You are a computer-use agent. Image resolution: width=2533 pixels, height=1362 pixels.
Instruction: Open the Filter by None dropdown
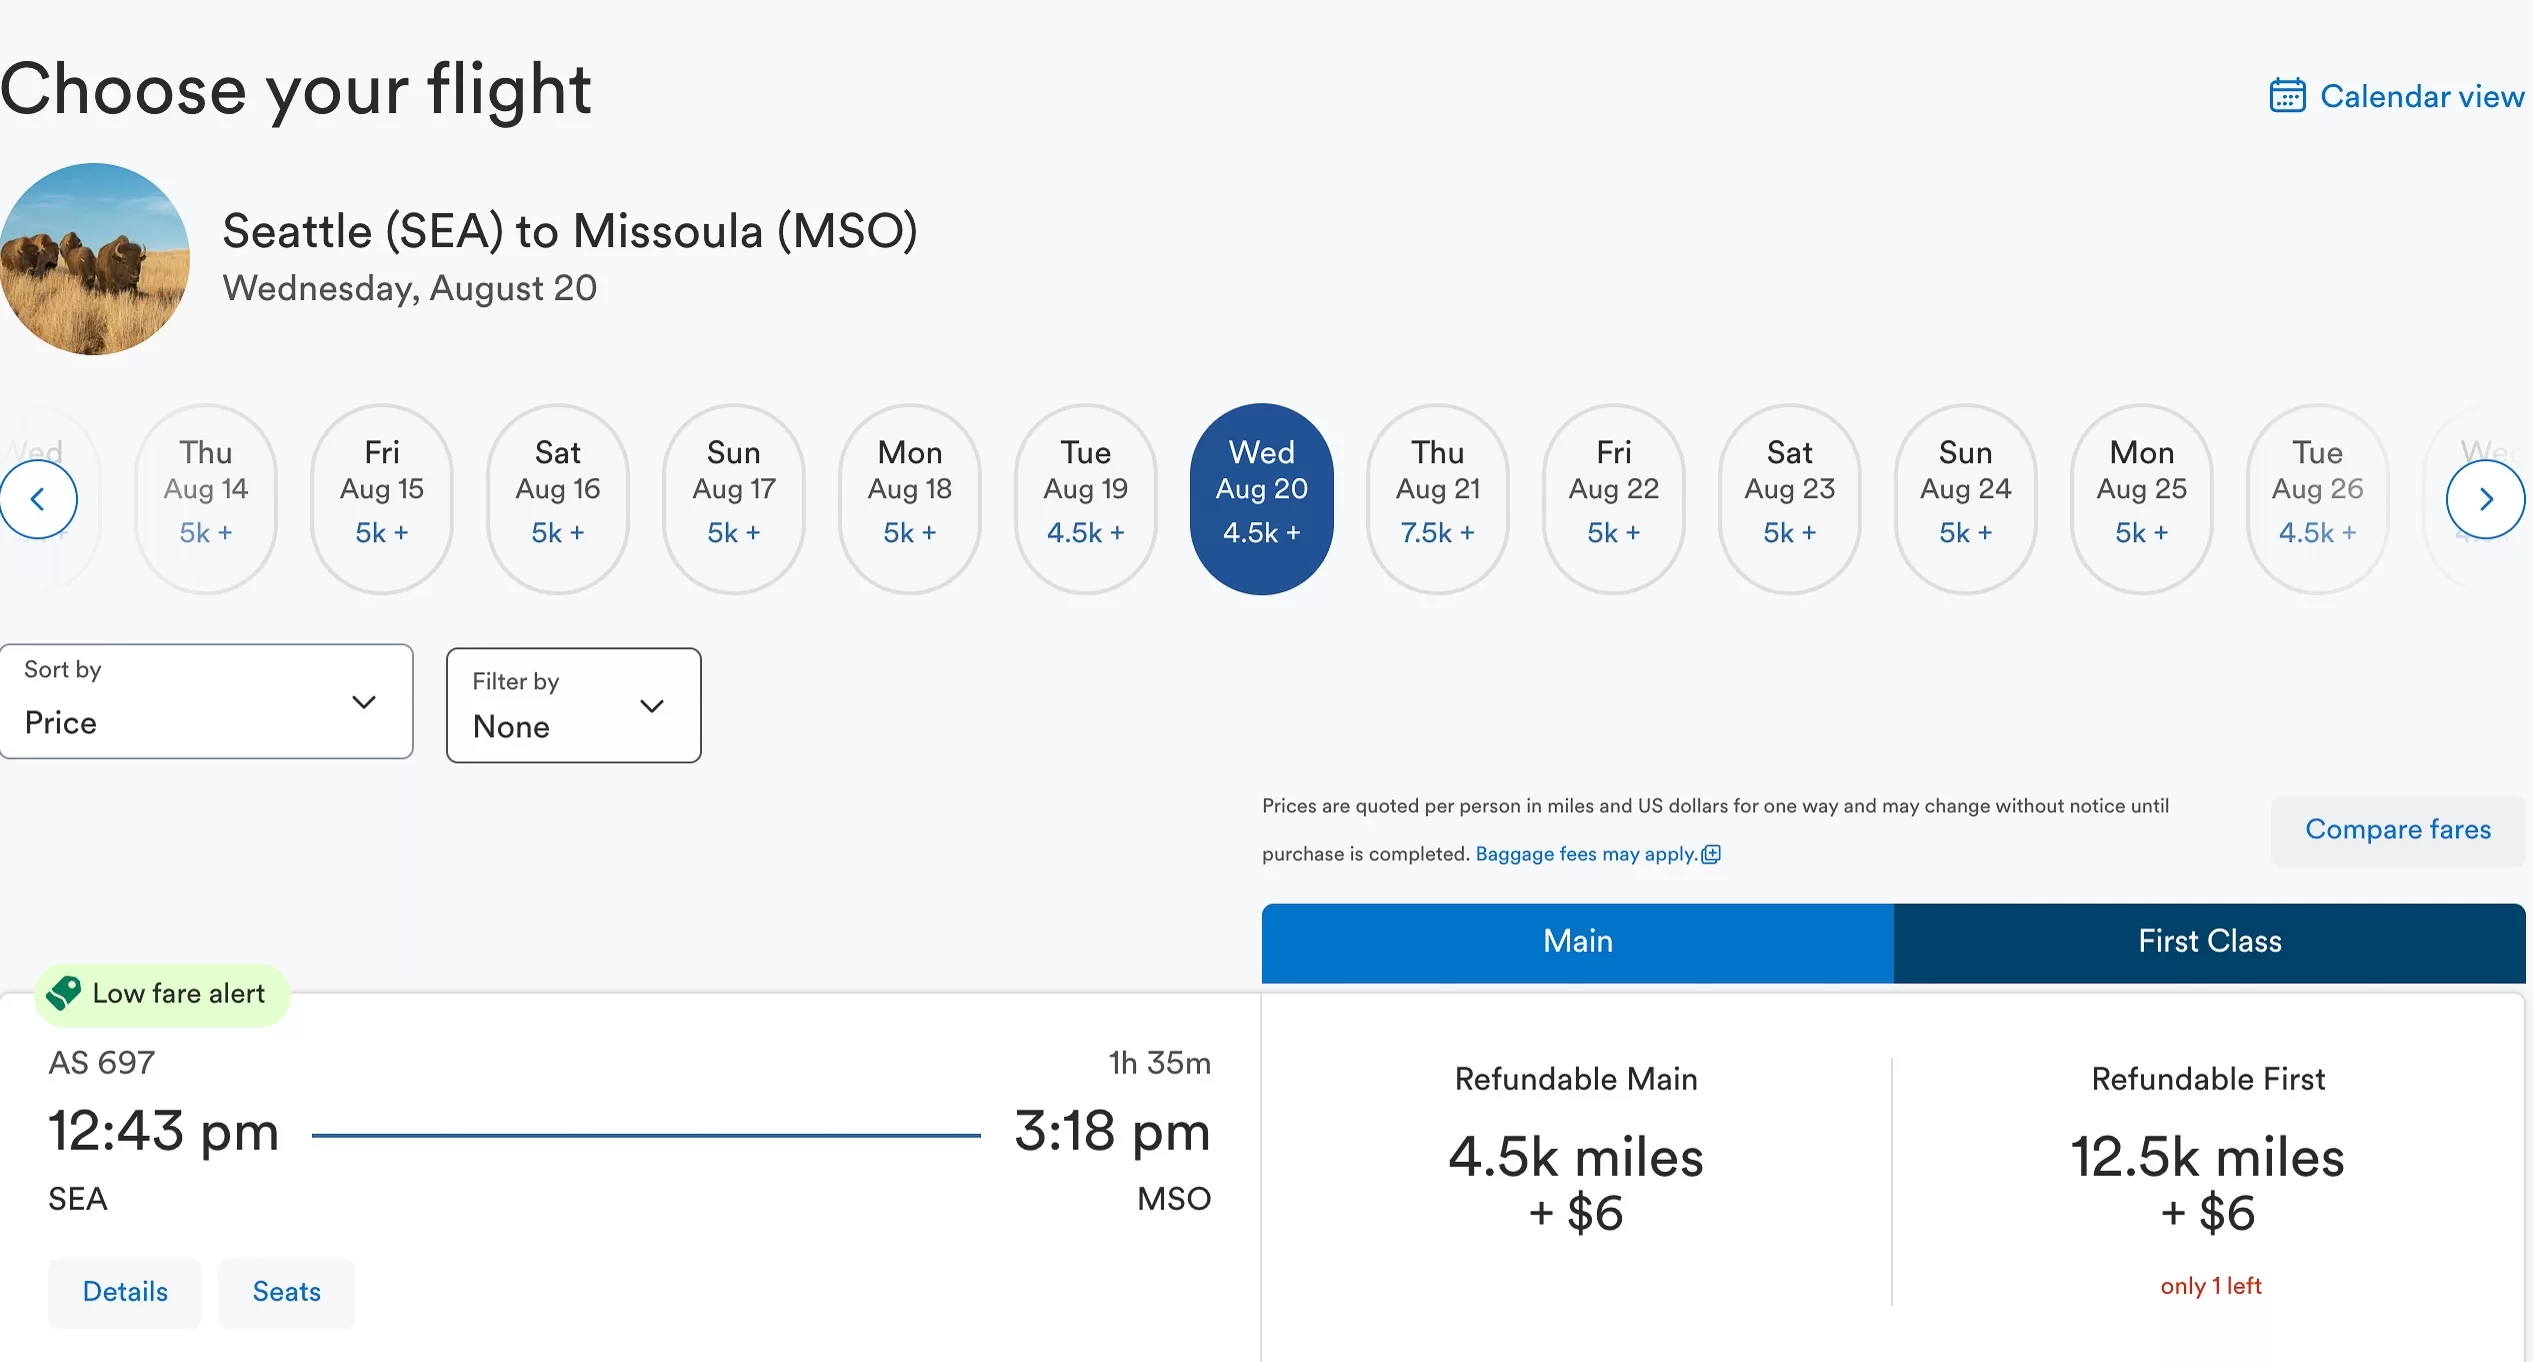(x=573, y=705)
